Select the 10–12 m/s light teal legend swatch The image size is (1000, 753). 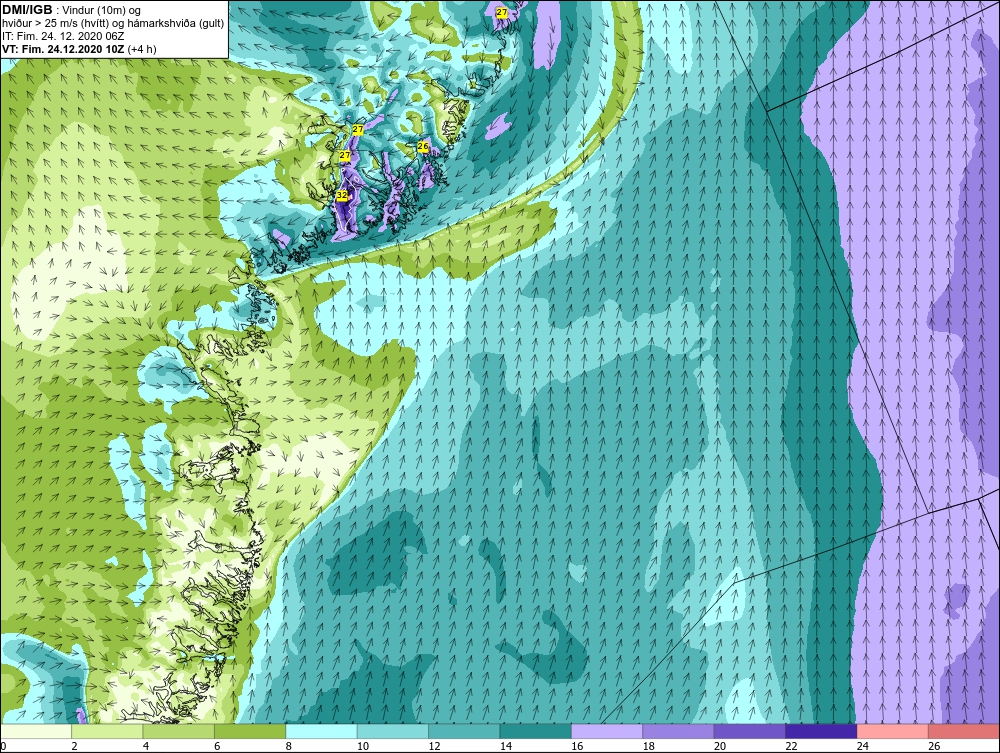tap(393, 731)
